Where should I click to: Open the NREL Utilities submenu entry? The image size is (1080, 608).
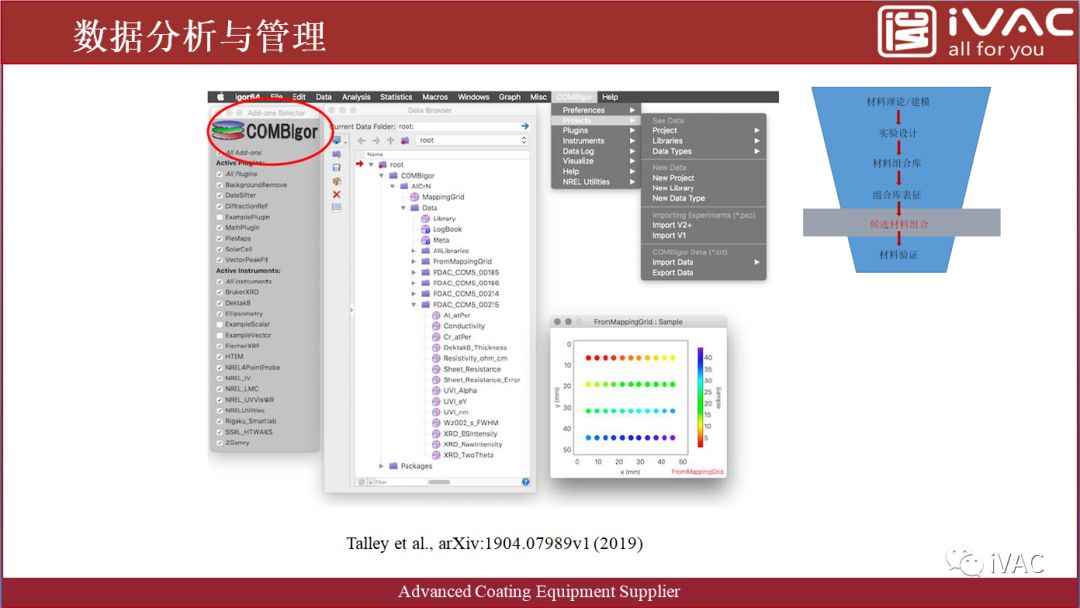tap(596, 182)
